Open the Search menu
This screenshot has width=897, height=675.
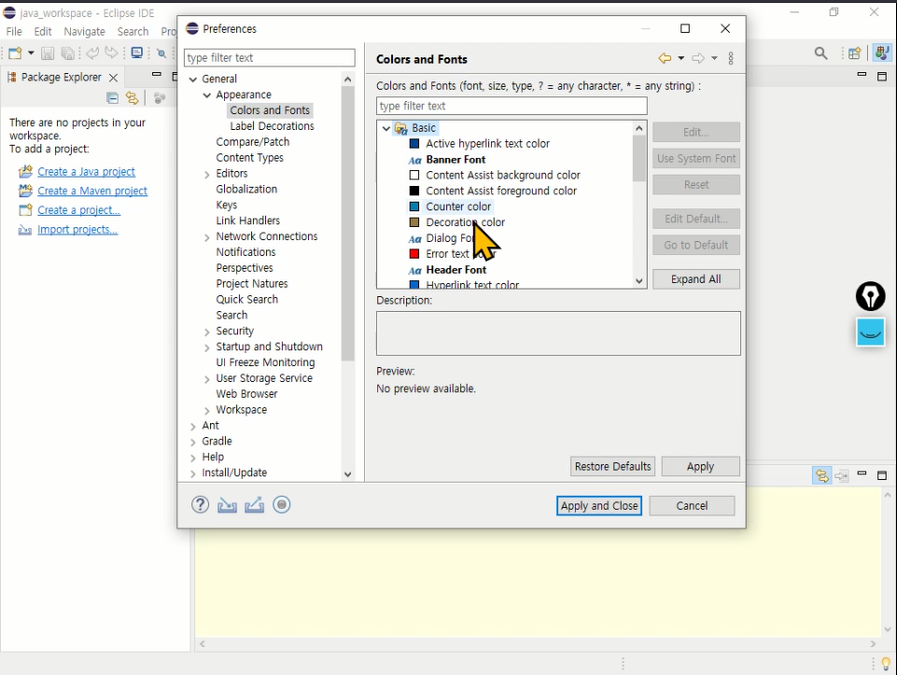click(x=133, y=31)
